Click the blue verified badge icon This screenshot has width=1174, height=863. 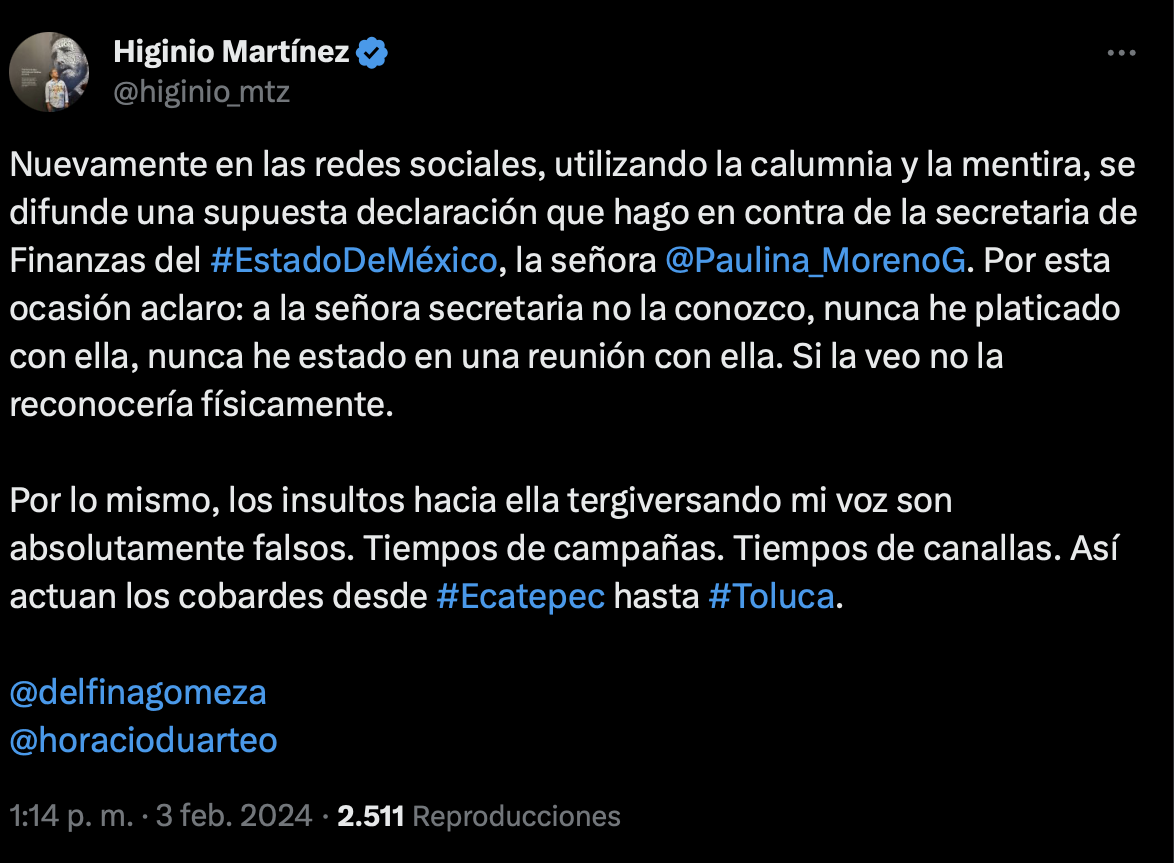[x=373, y=52]
